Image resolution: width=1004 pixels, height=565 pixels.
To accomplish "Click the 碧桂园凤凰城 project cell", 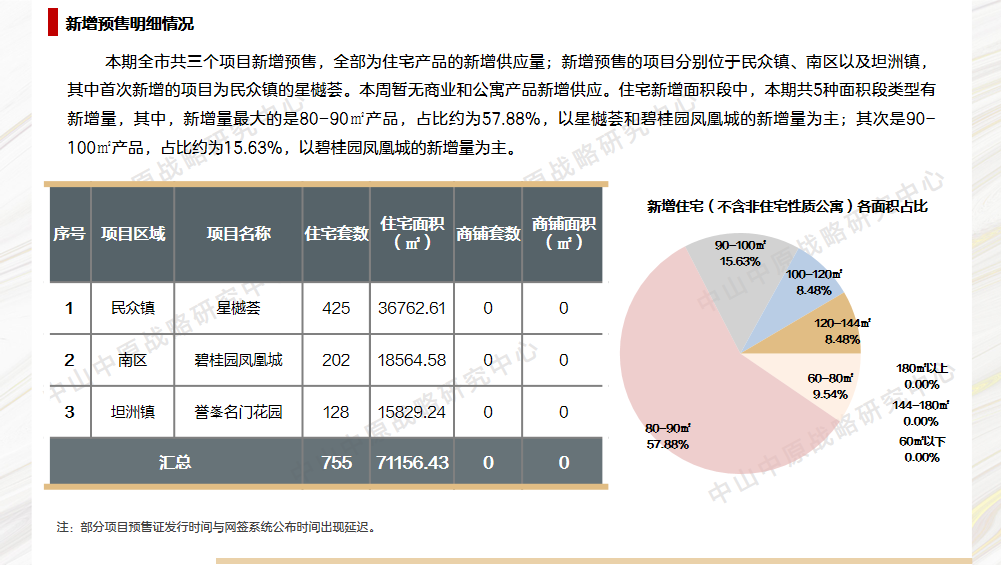I will pyautogui.click(x=238, y=360).
